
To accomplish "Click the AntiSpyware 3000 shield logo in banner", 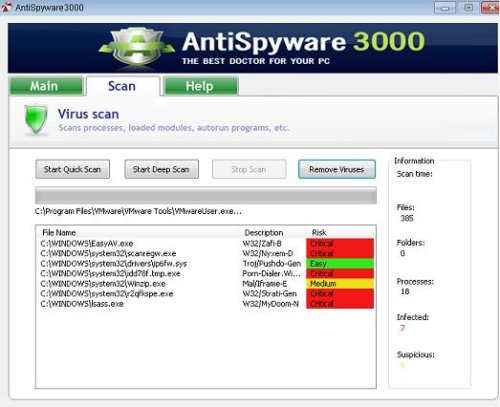I will point(137,47).
